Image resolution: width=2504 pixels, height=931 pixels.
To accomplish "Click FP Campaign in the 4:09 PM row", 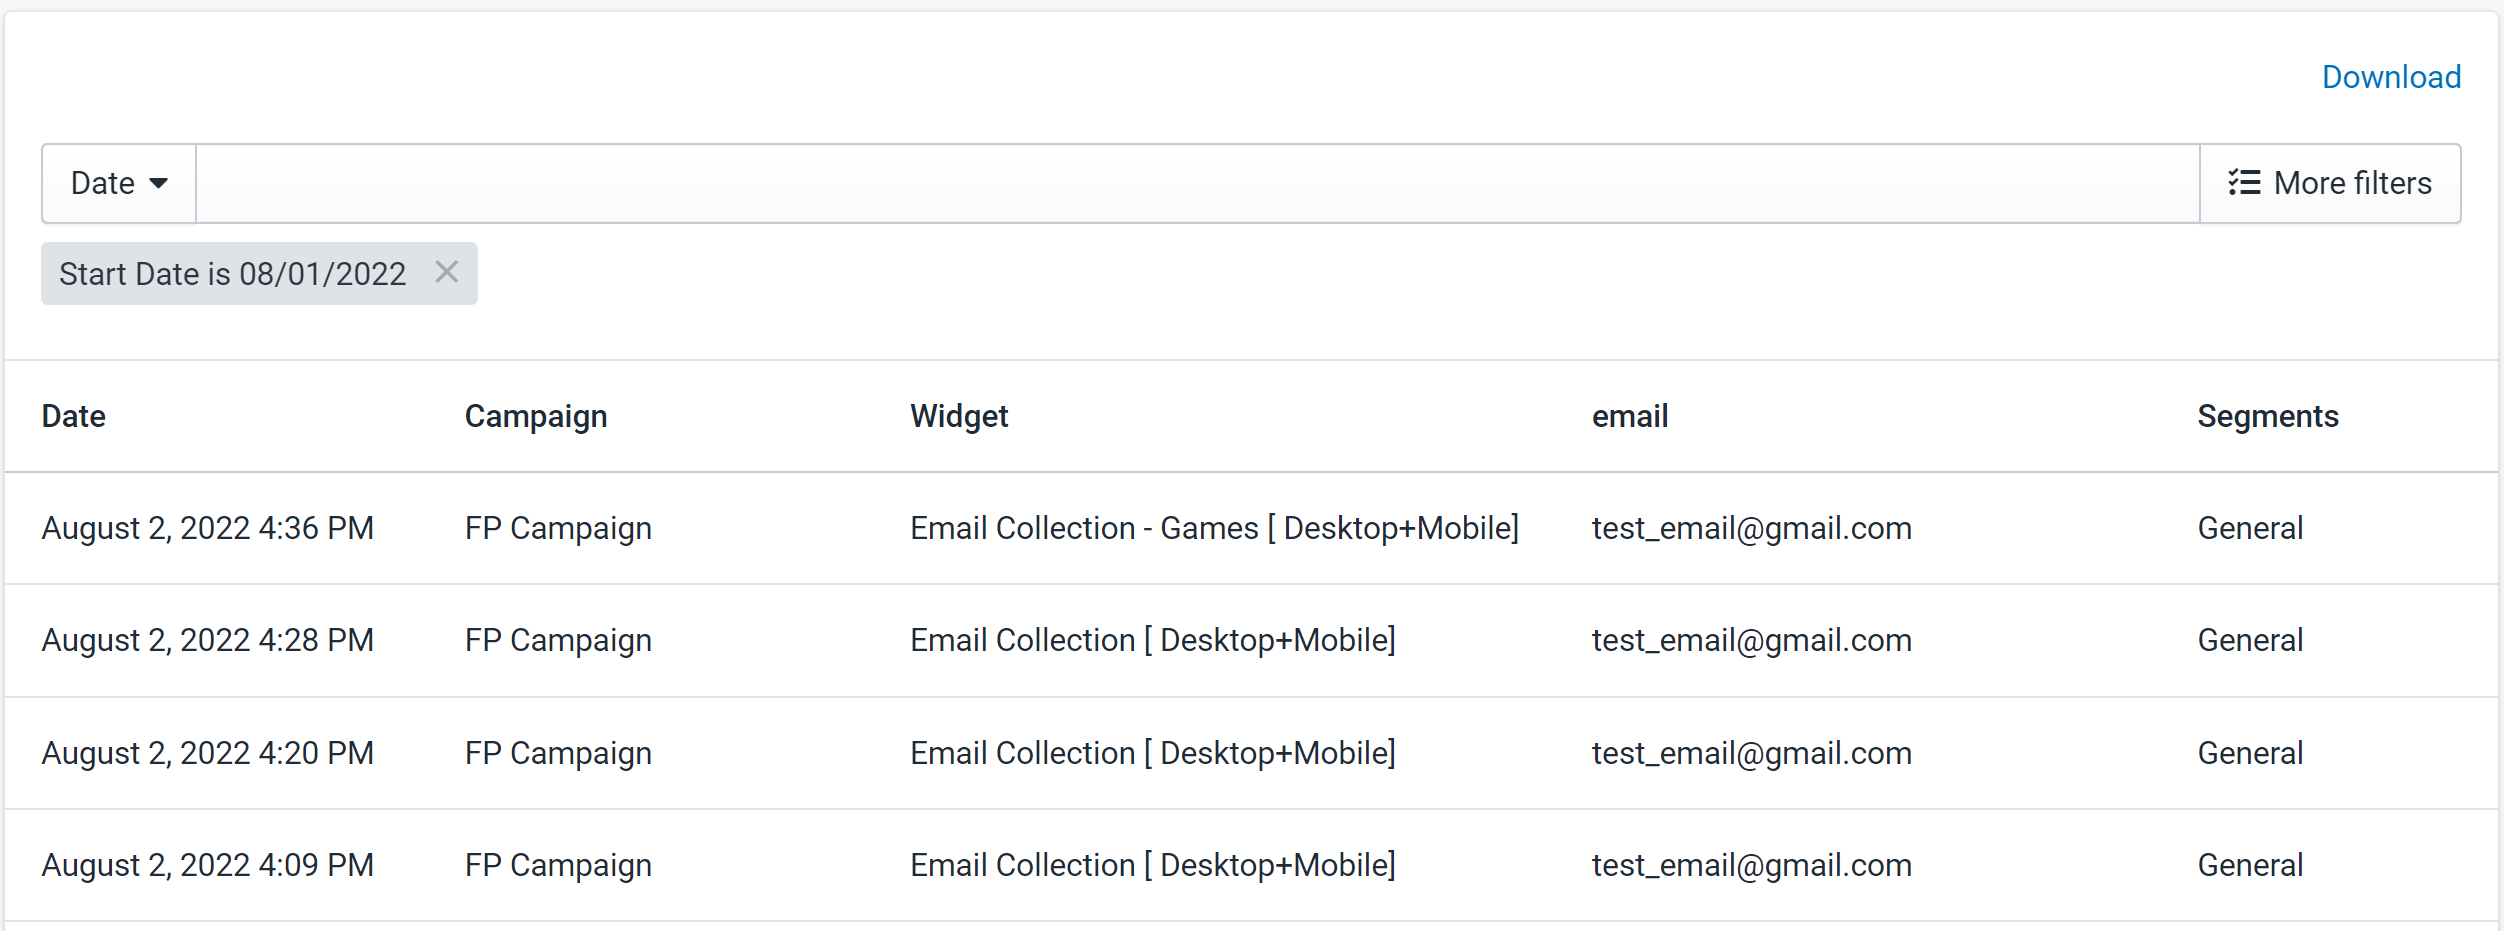I will tap(558, 865).
